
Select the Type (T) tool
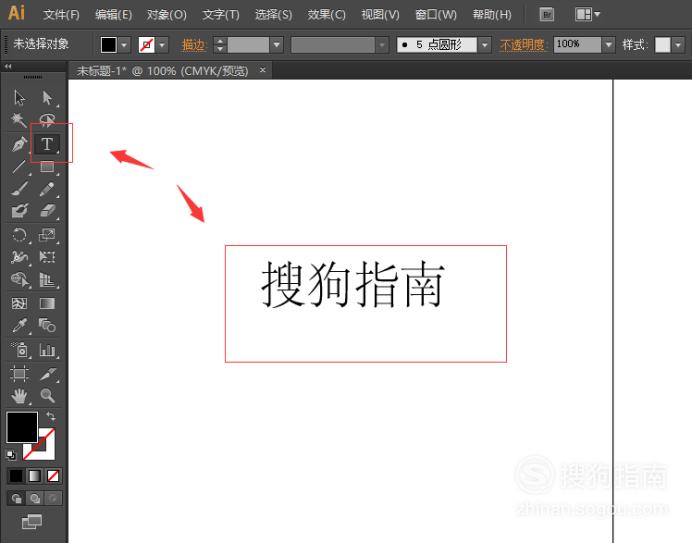(47, 144)
